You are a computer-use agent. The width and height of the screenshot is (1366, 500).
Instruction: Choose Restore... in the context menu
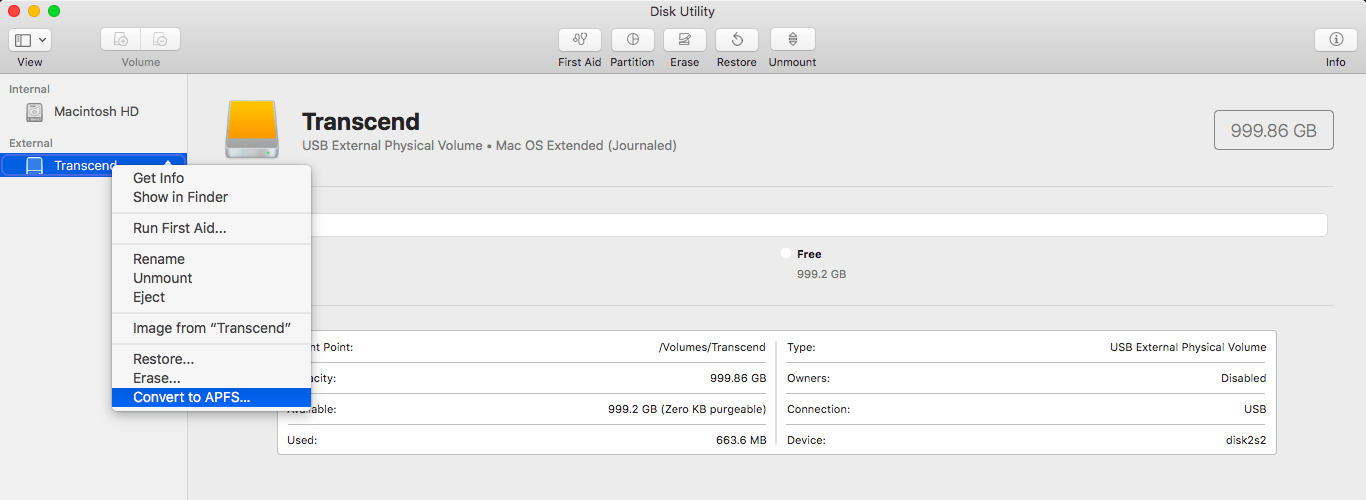click(x=211, y=359)
